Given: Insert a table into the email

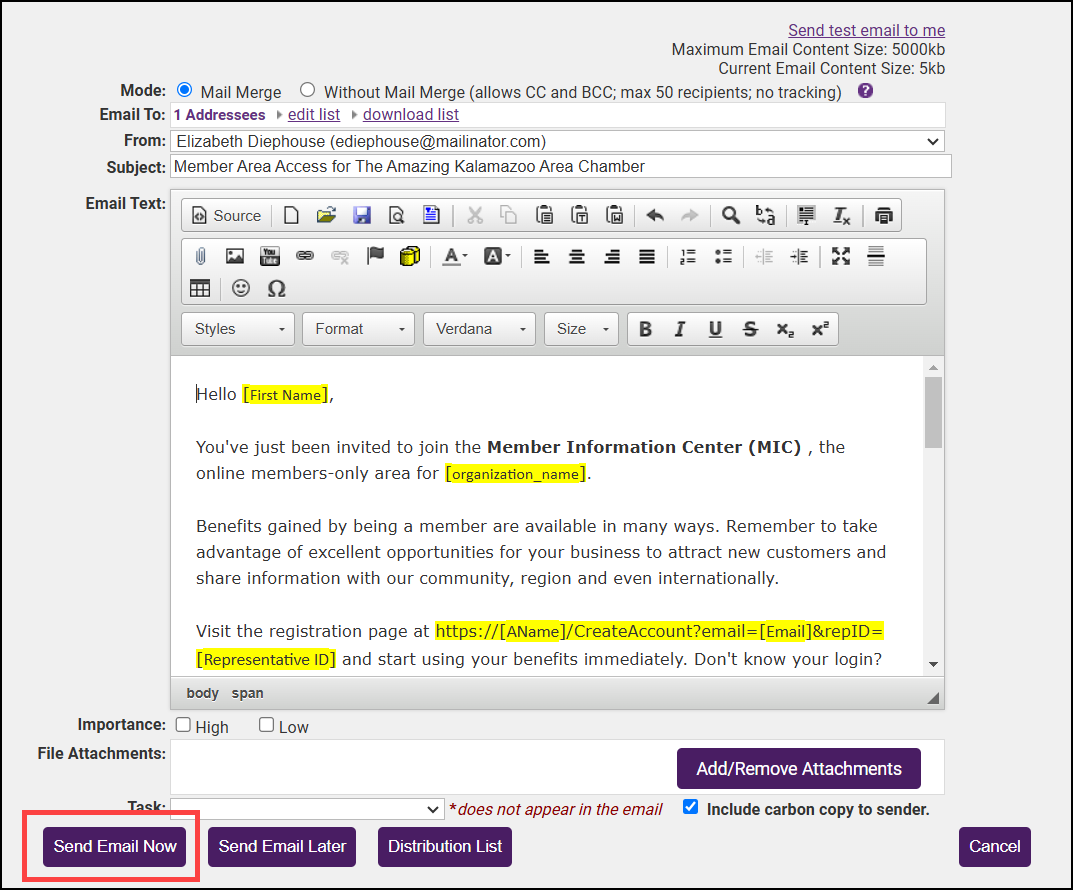Looking at the screenshot, I should coord(200,288).
